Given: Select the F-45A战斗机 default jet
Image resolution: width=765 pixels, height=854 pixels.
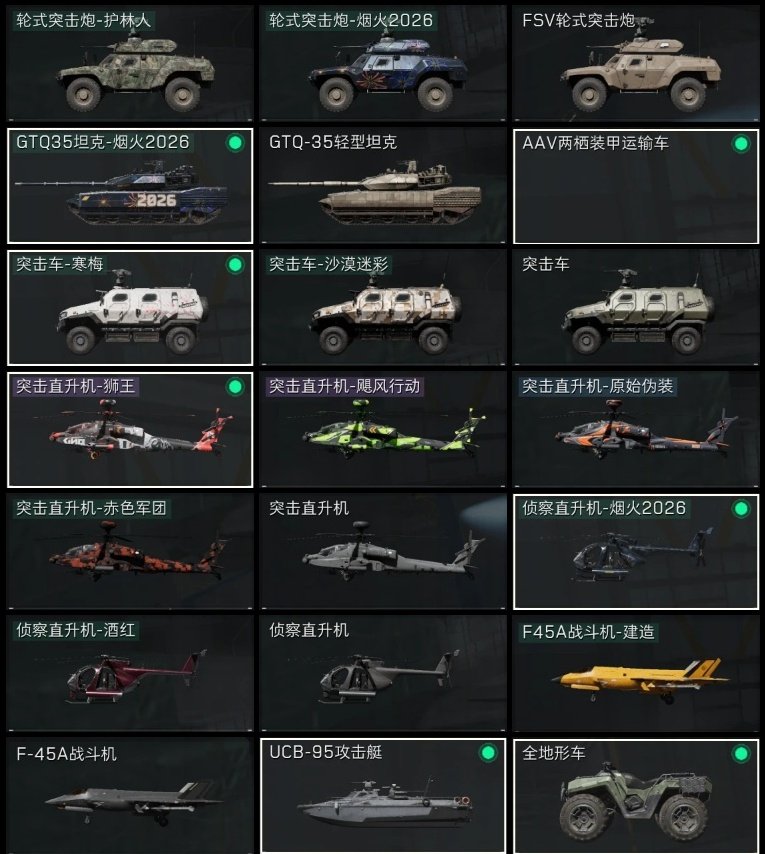Looking at the screenshot, I should (130, 796).
